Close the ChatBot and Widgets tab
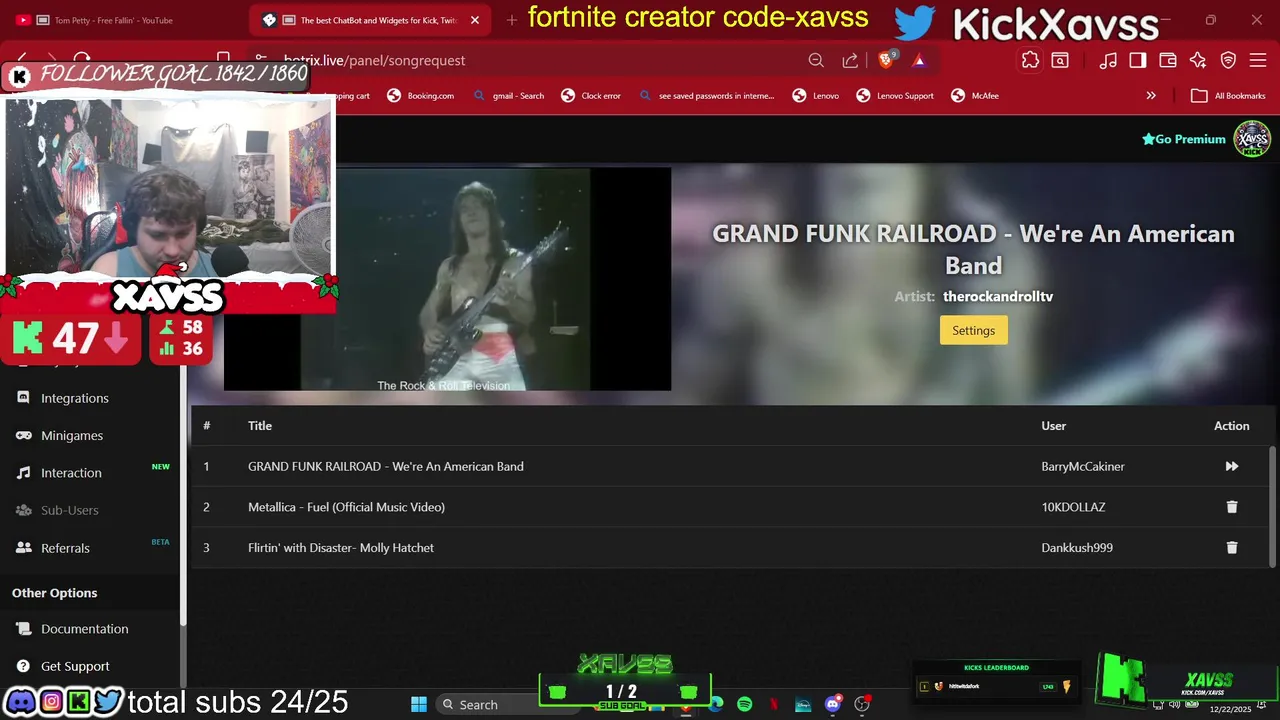Viewport: 1280px width, 720px height. pos(475,20)
